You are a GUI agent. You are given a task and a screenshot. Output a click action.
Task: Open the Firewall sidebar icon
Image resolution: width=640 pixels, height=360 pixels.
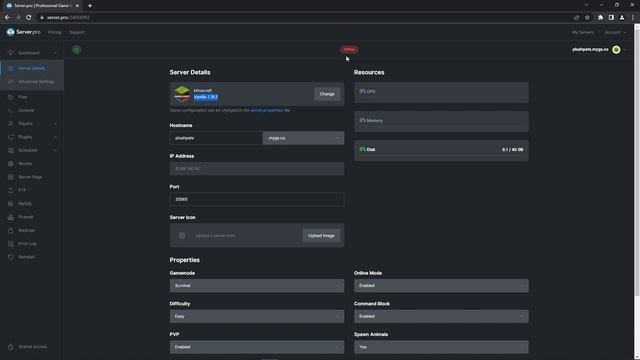(x=11, y=217)
